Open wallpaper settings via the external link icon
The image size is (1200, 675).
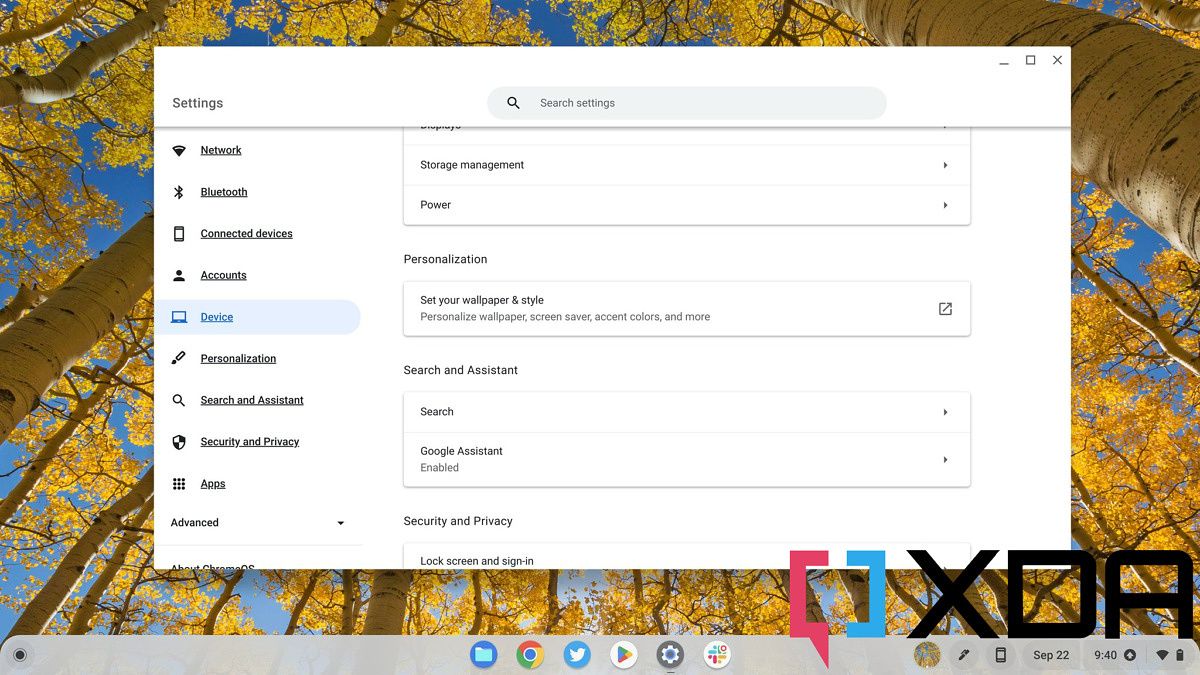point(944,308)
